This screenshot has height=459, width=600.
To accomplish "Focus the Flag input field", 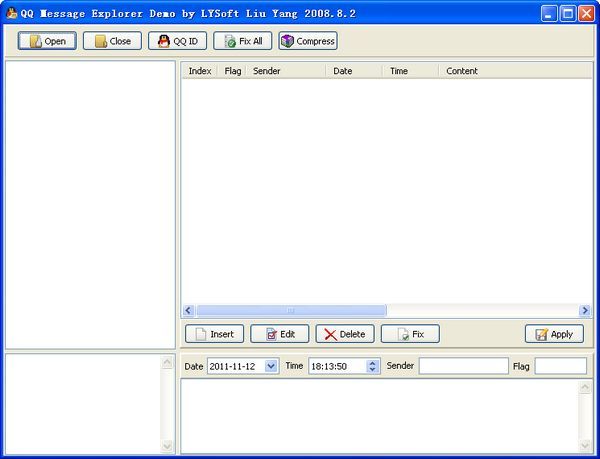I will (x=561, y=366).
